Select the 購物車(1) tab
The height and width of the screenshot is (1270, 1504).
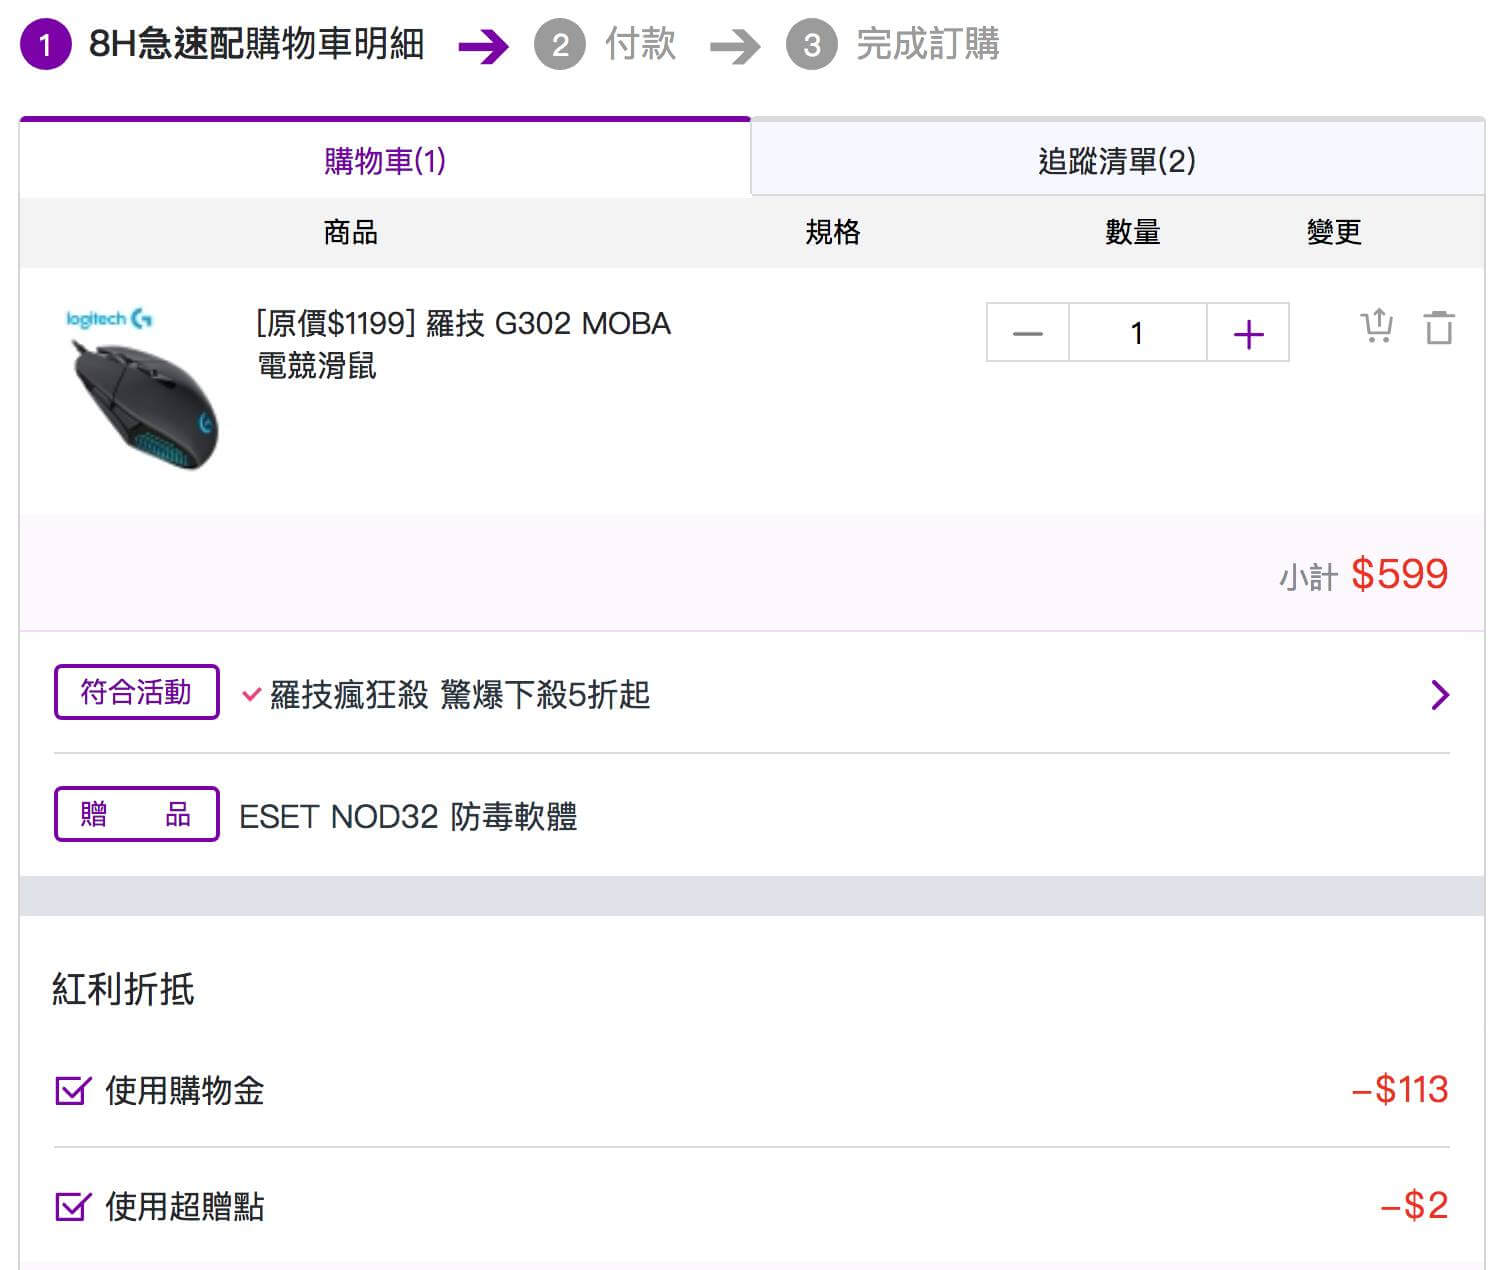click(x=385, y=160)
